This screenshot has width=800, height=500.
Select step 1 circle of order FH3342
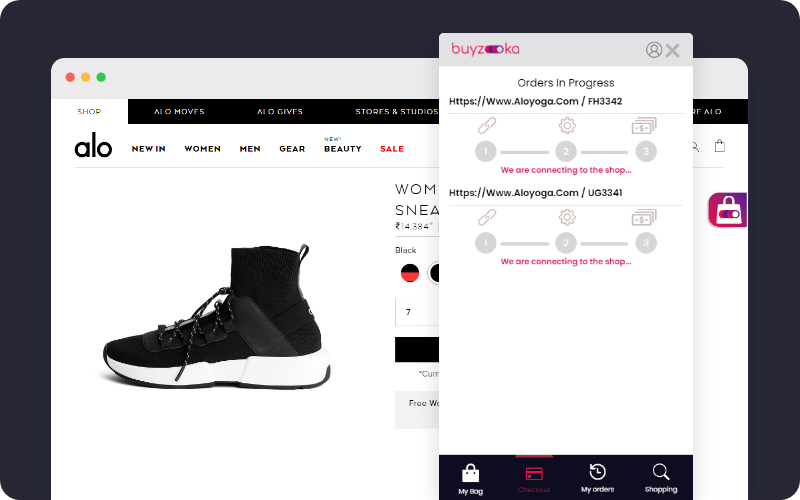486,152
